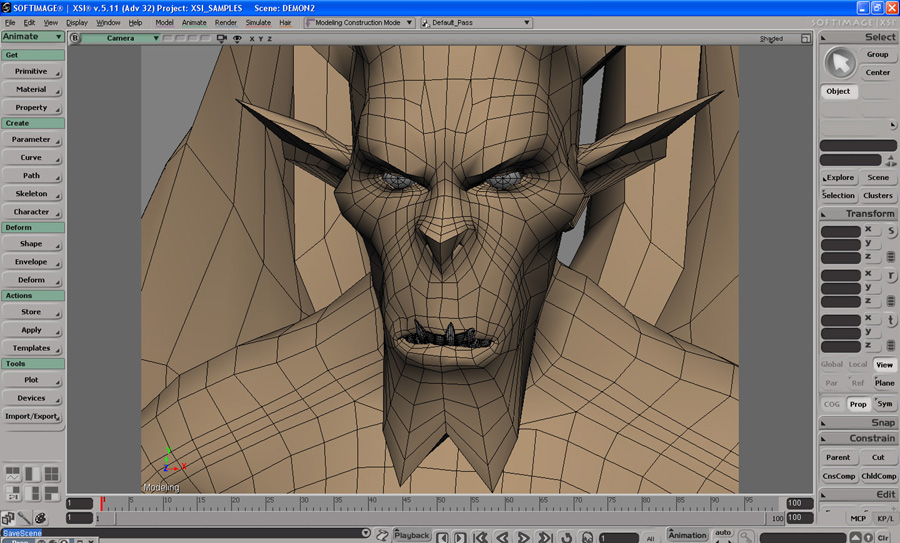Open the viewport camera icon menu
Screen dimensions: 900x543
click(222, 38)
